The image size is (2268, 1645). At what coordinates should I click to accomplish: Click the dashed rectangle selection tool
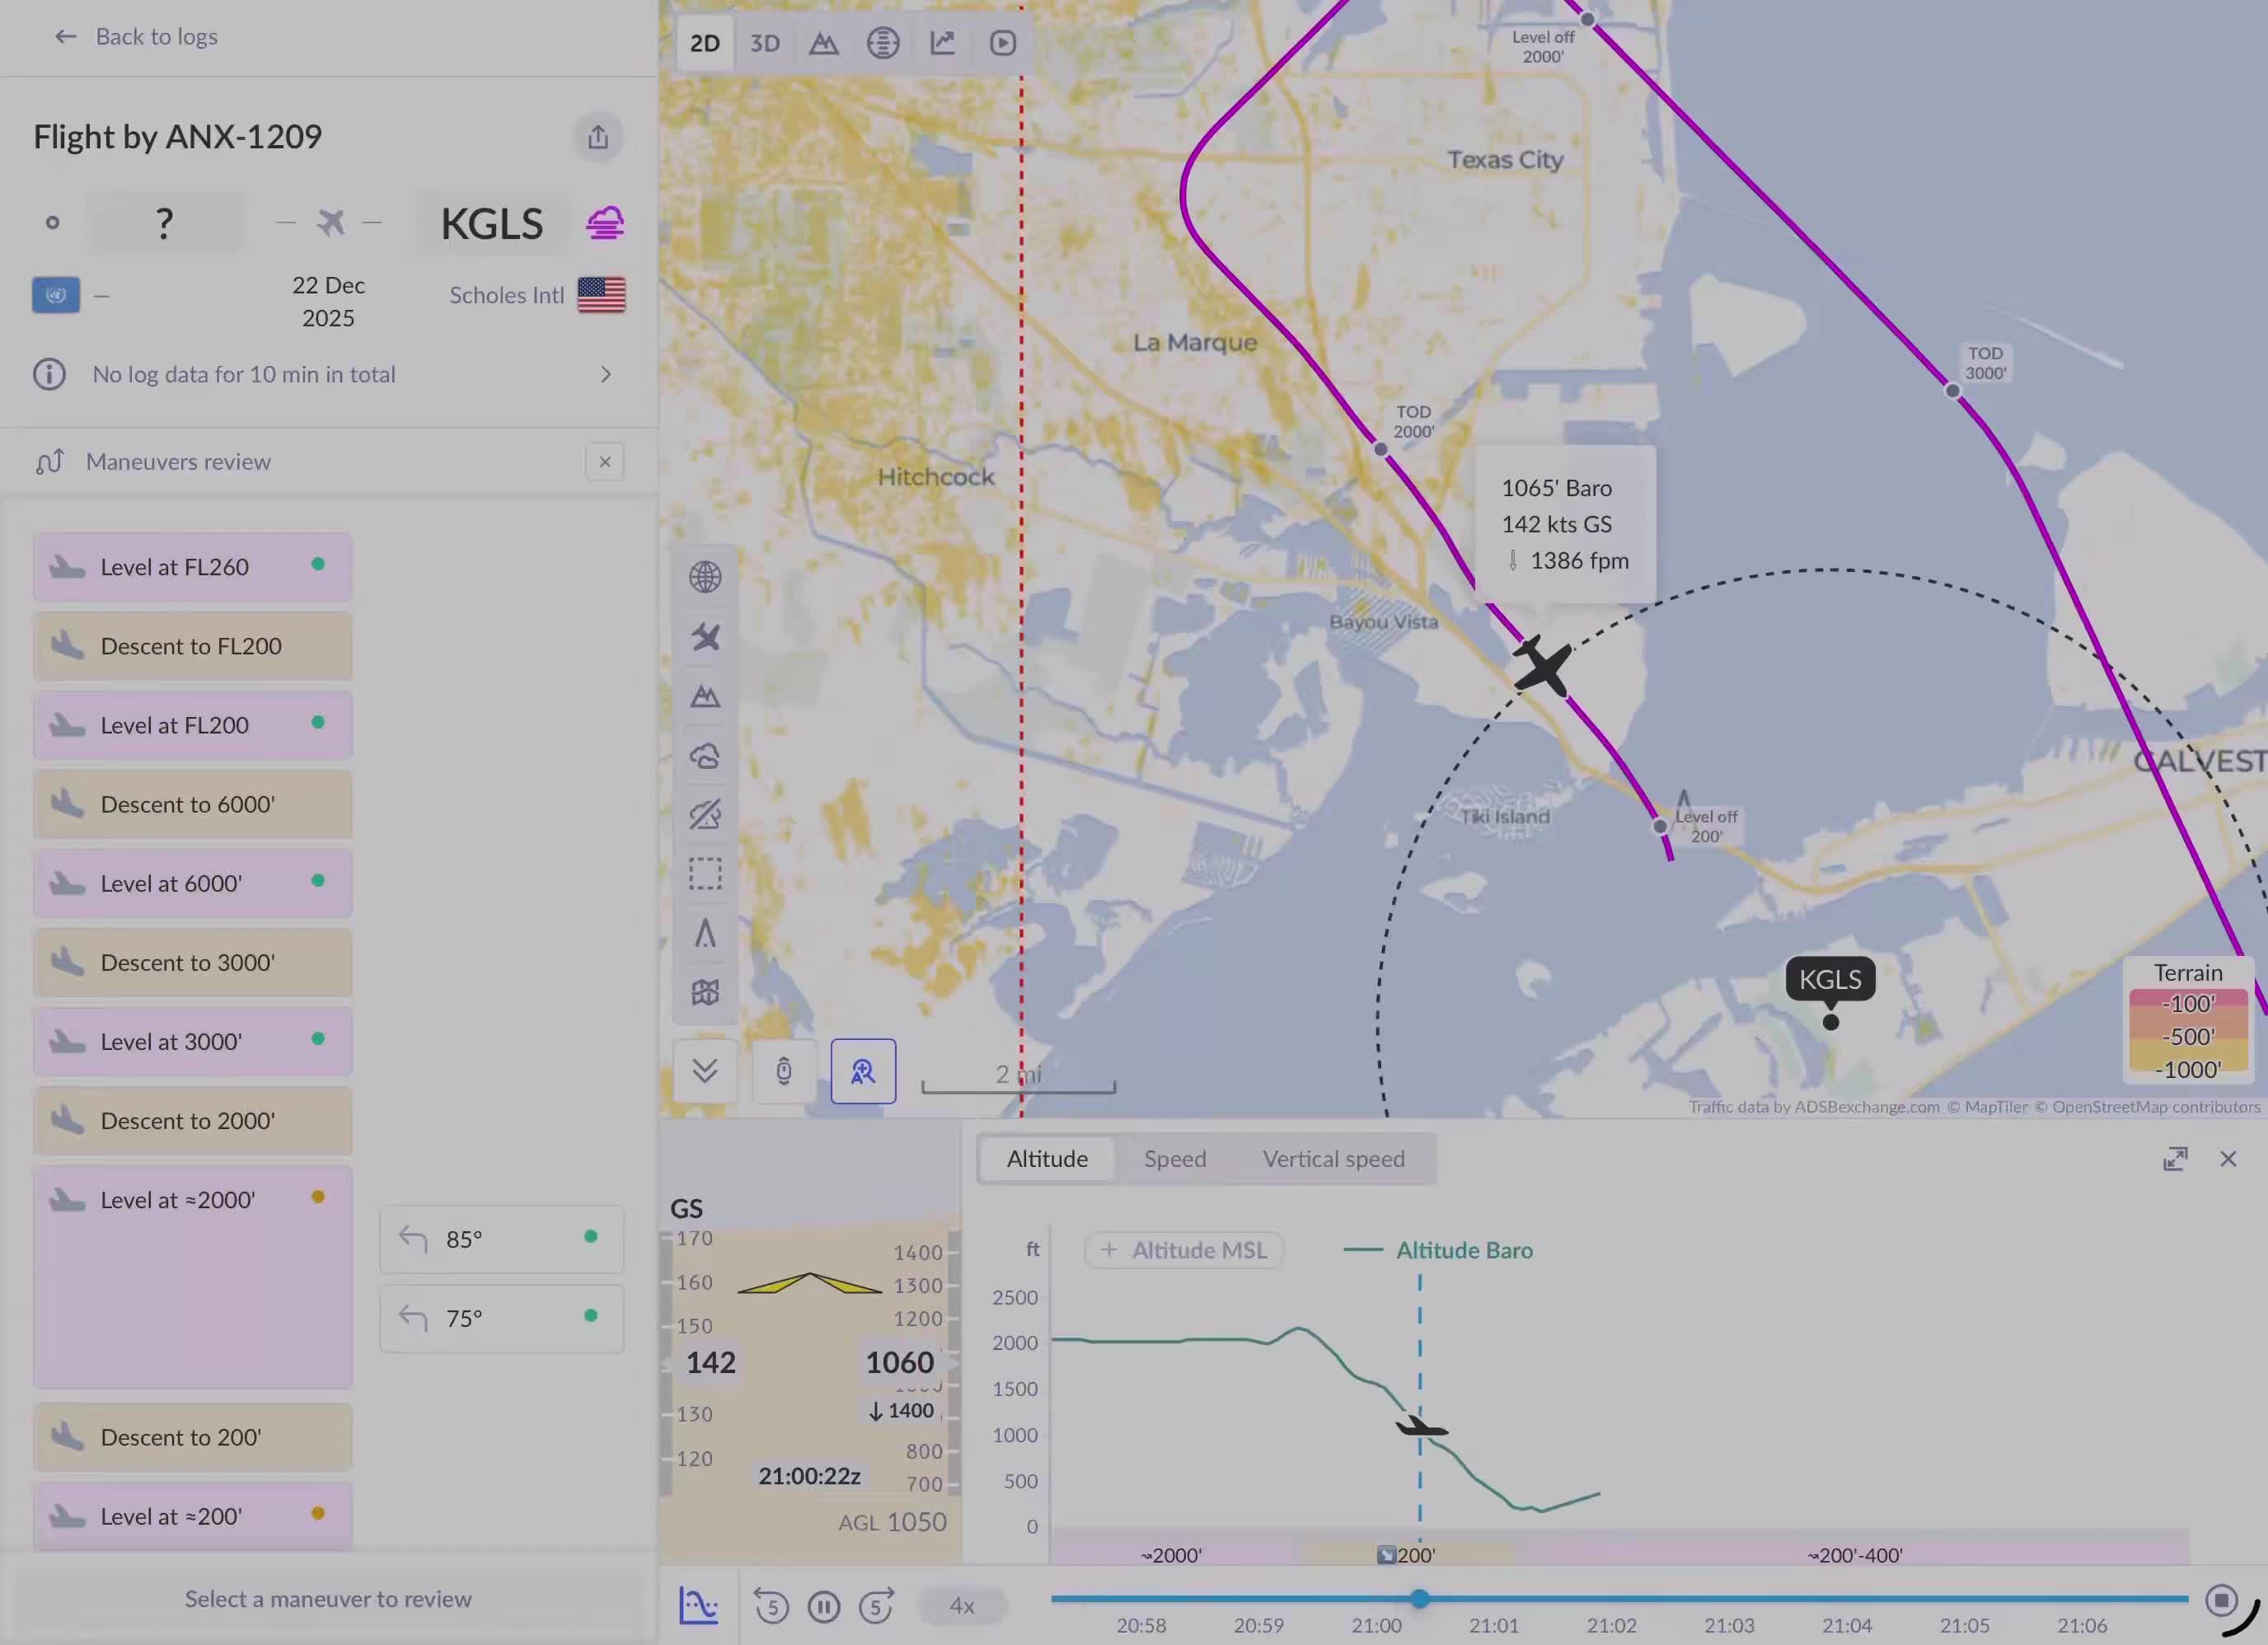pos(705,874)
